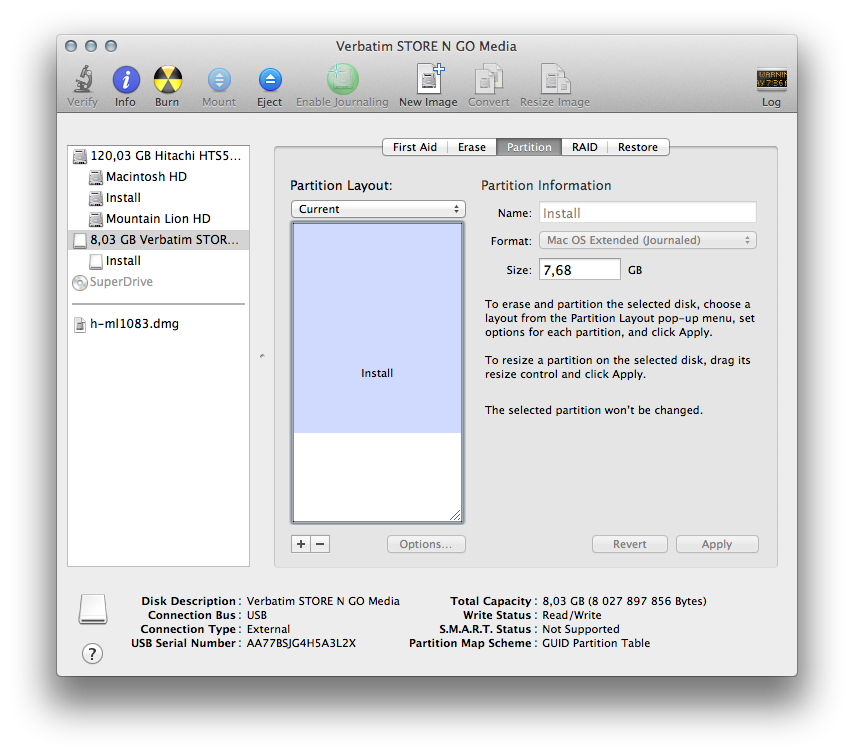Click the Size field showing 7,68
Viewport: 854px width, 755px height.
click(x=580, y=270)
